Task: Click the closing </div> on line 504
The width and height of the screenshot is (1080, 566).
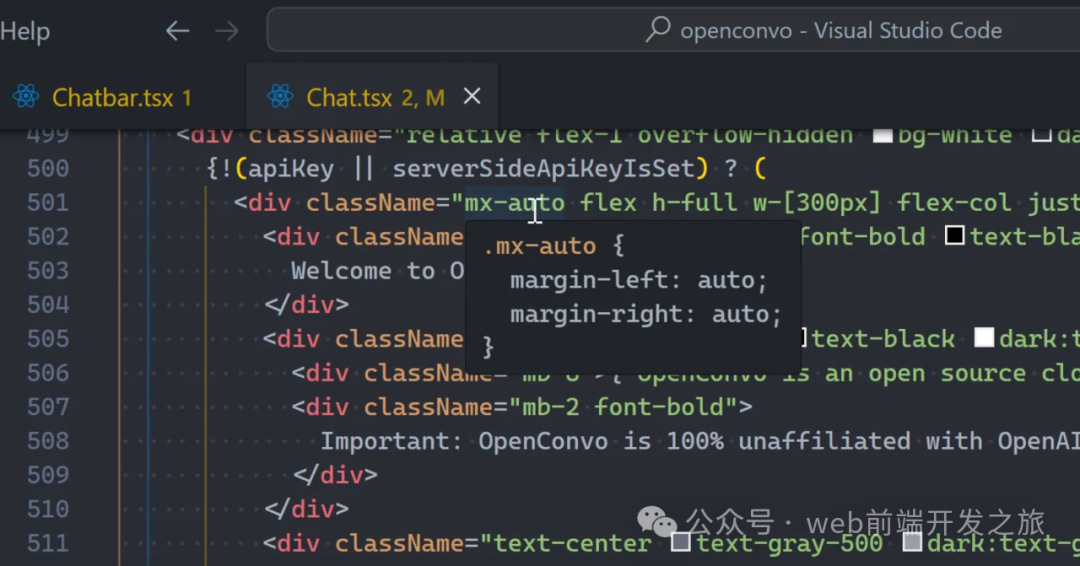Action: click(307, 304)
